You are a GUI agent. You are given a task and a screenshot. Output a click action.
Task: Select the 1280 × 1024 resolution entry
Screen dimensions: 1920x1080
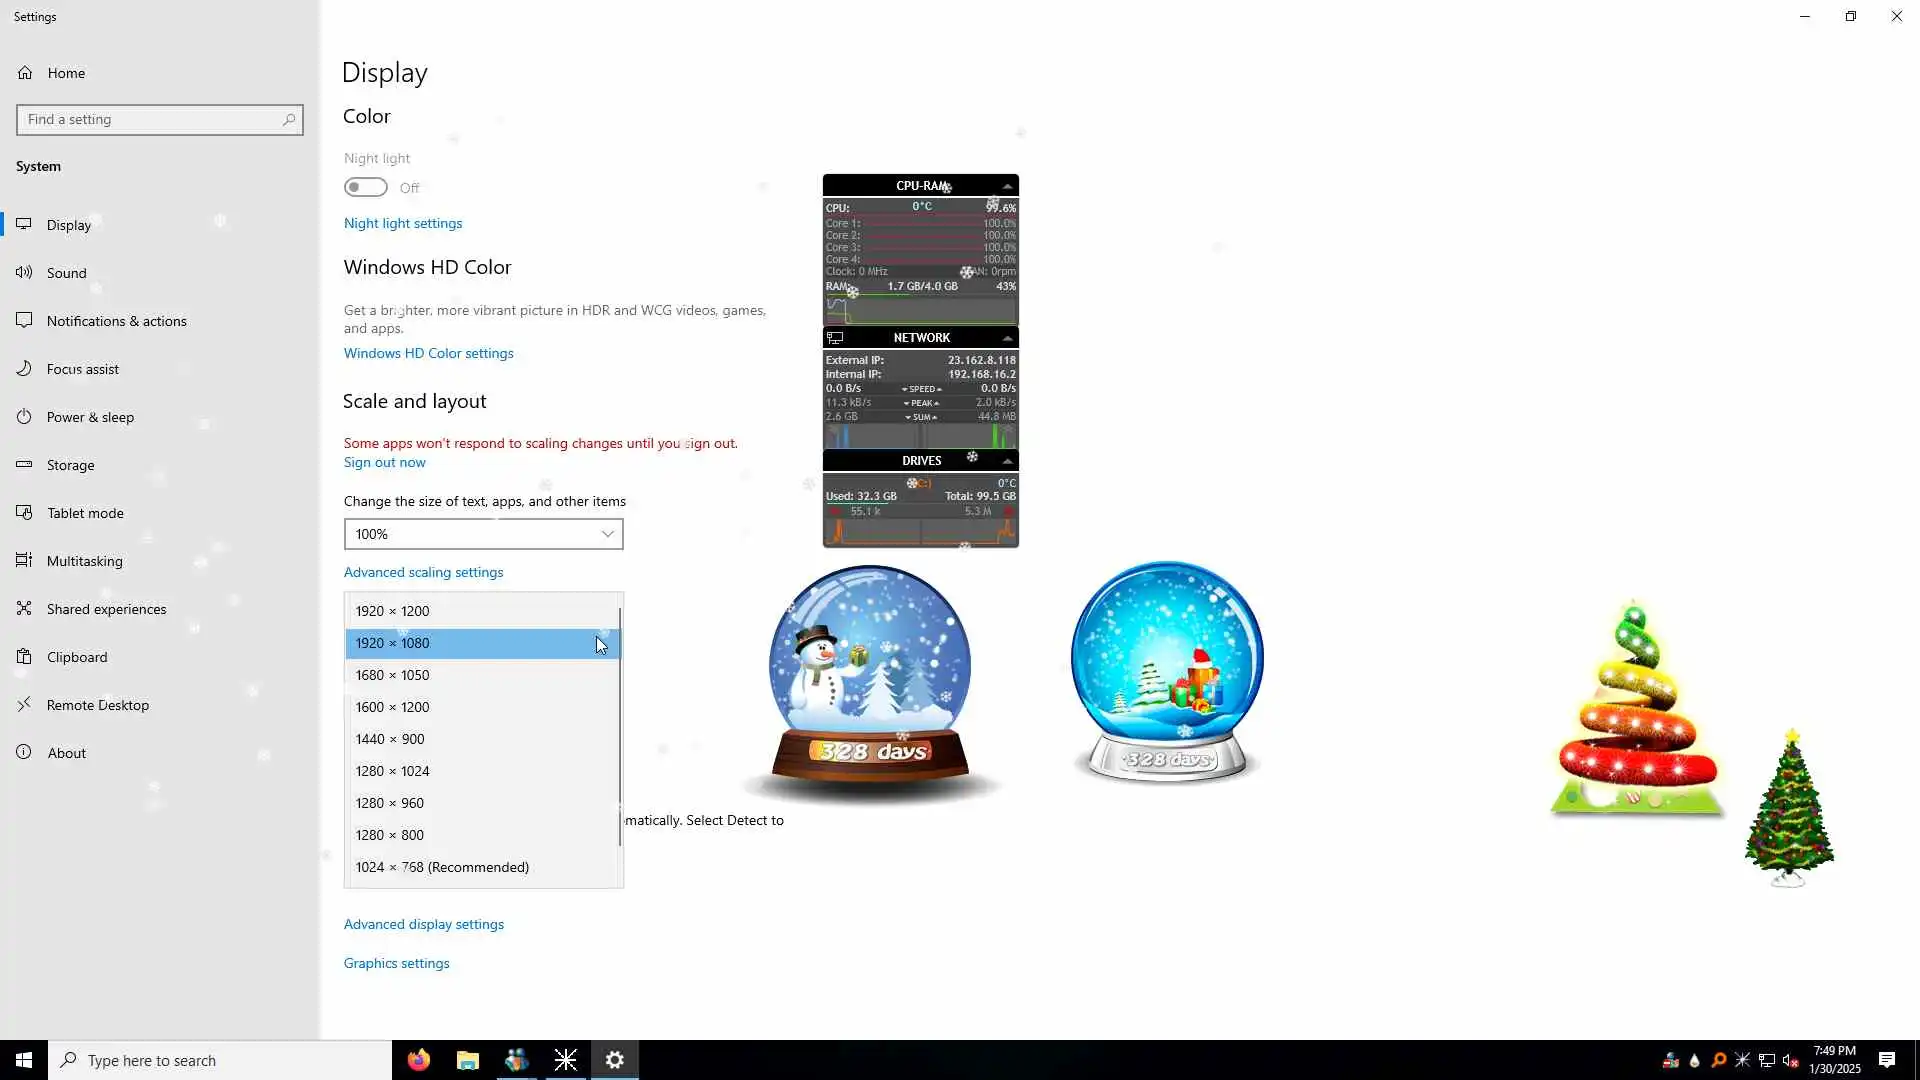(392, 771)
